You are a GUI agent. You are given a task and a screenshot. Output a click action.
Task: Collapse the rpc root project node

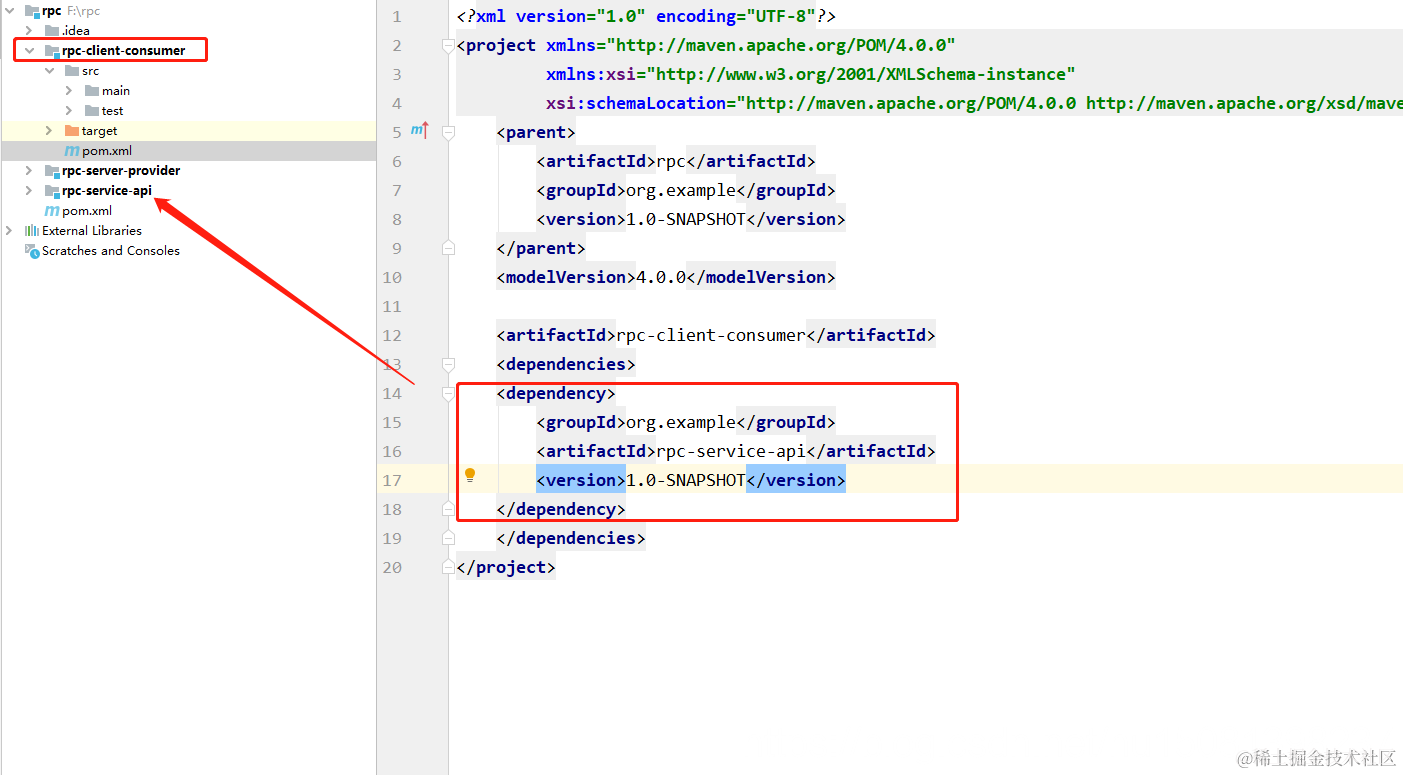[x=9, y=11]
